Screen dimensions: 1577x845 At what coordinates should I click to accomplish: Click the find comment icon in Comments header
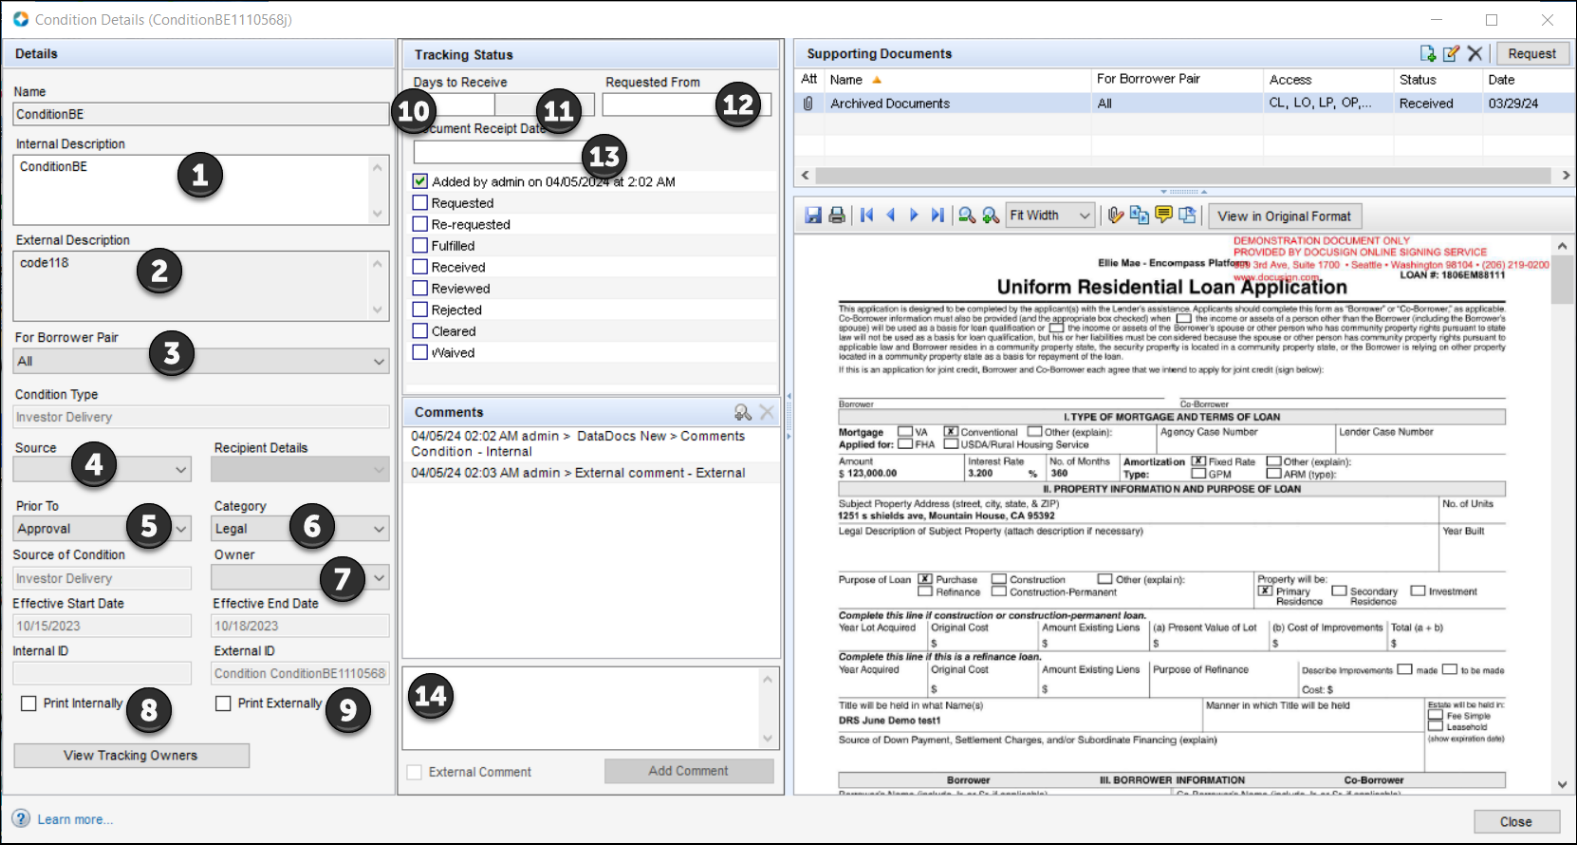(x=742, y=412)
